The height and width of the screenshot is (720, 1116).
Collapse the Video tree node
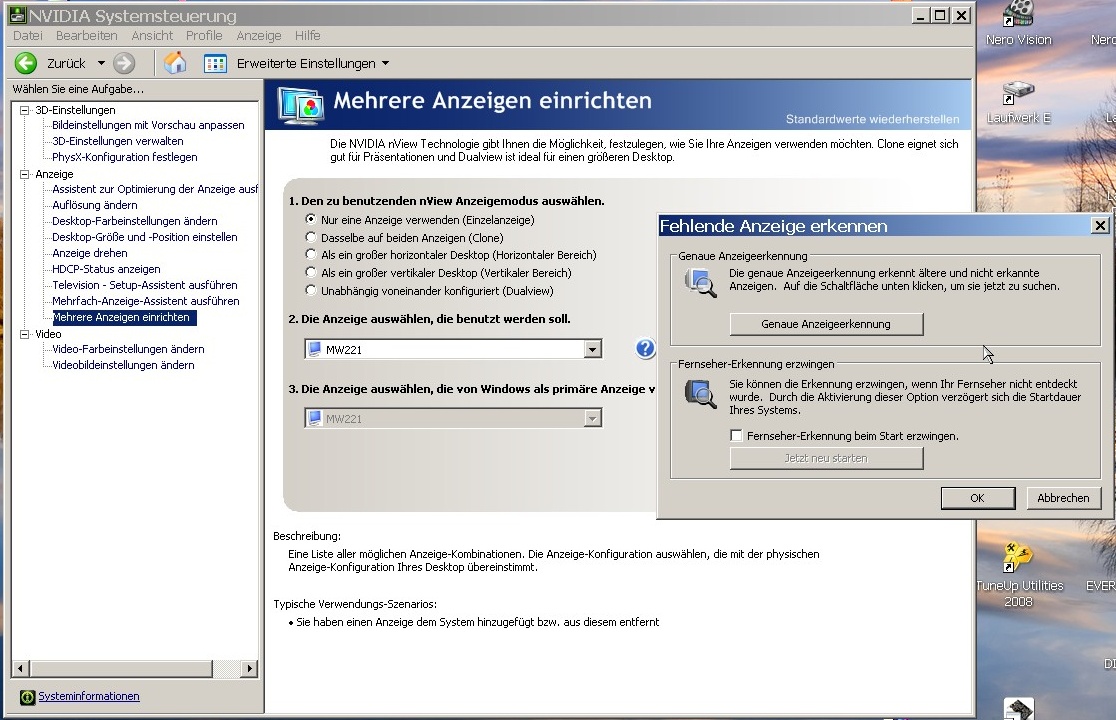coord(25,334)
